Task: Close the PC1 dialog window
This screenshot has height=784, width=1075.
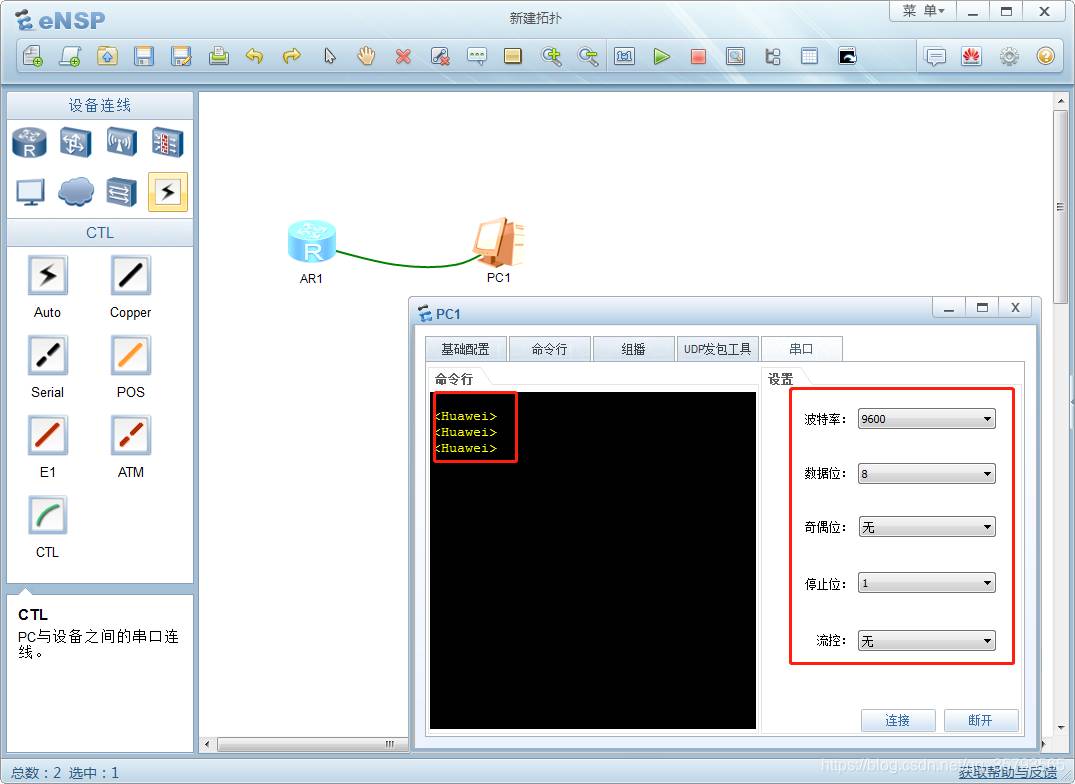Action: coord(1015,308)
